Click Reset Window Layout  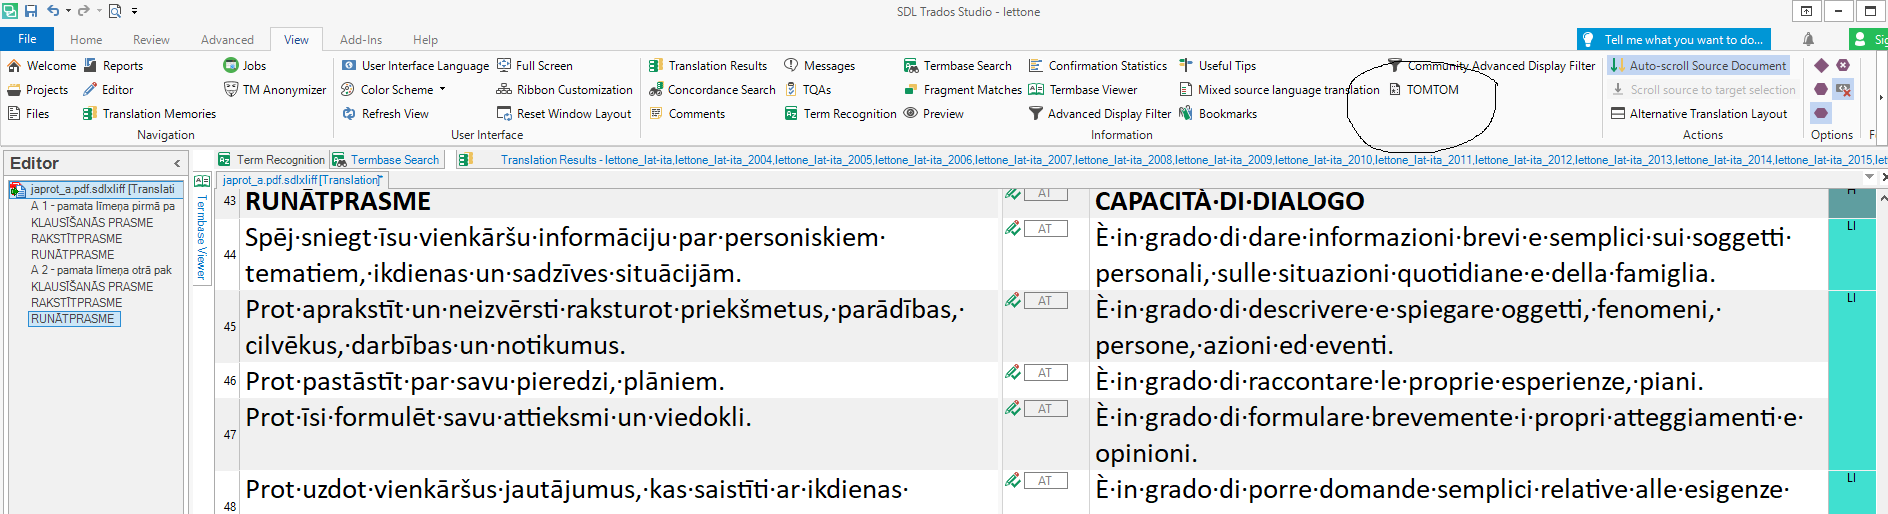[573, 114]
